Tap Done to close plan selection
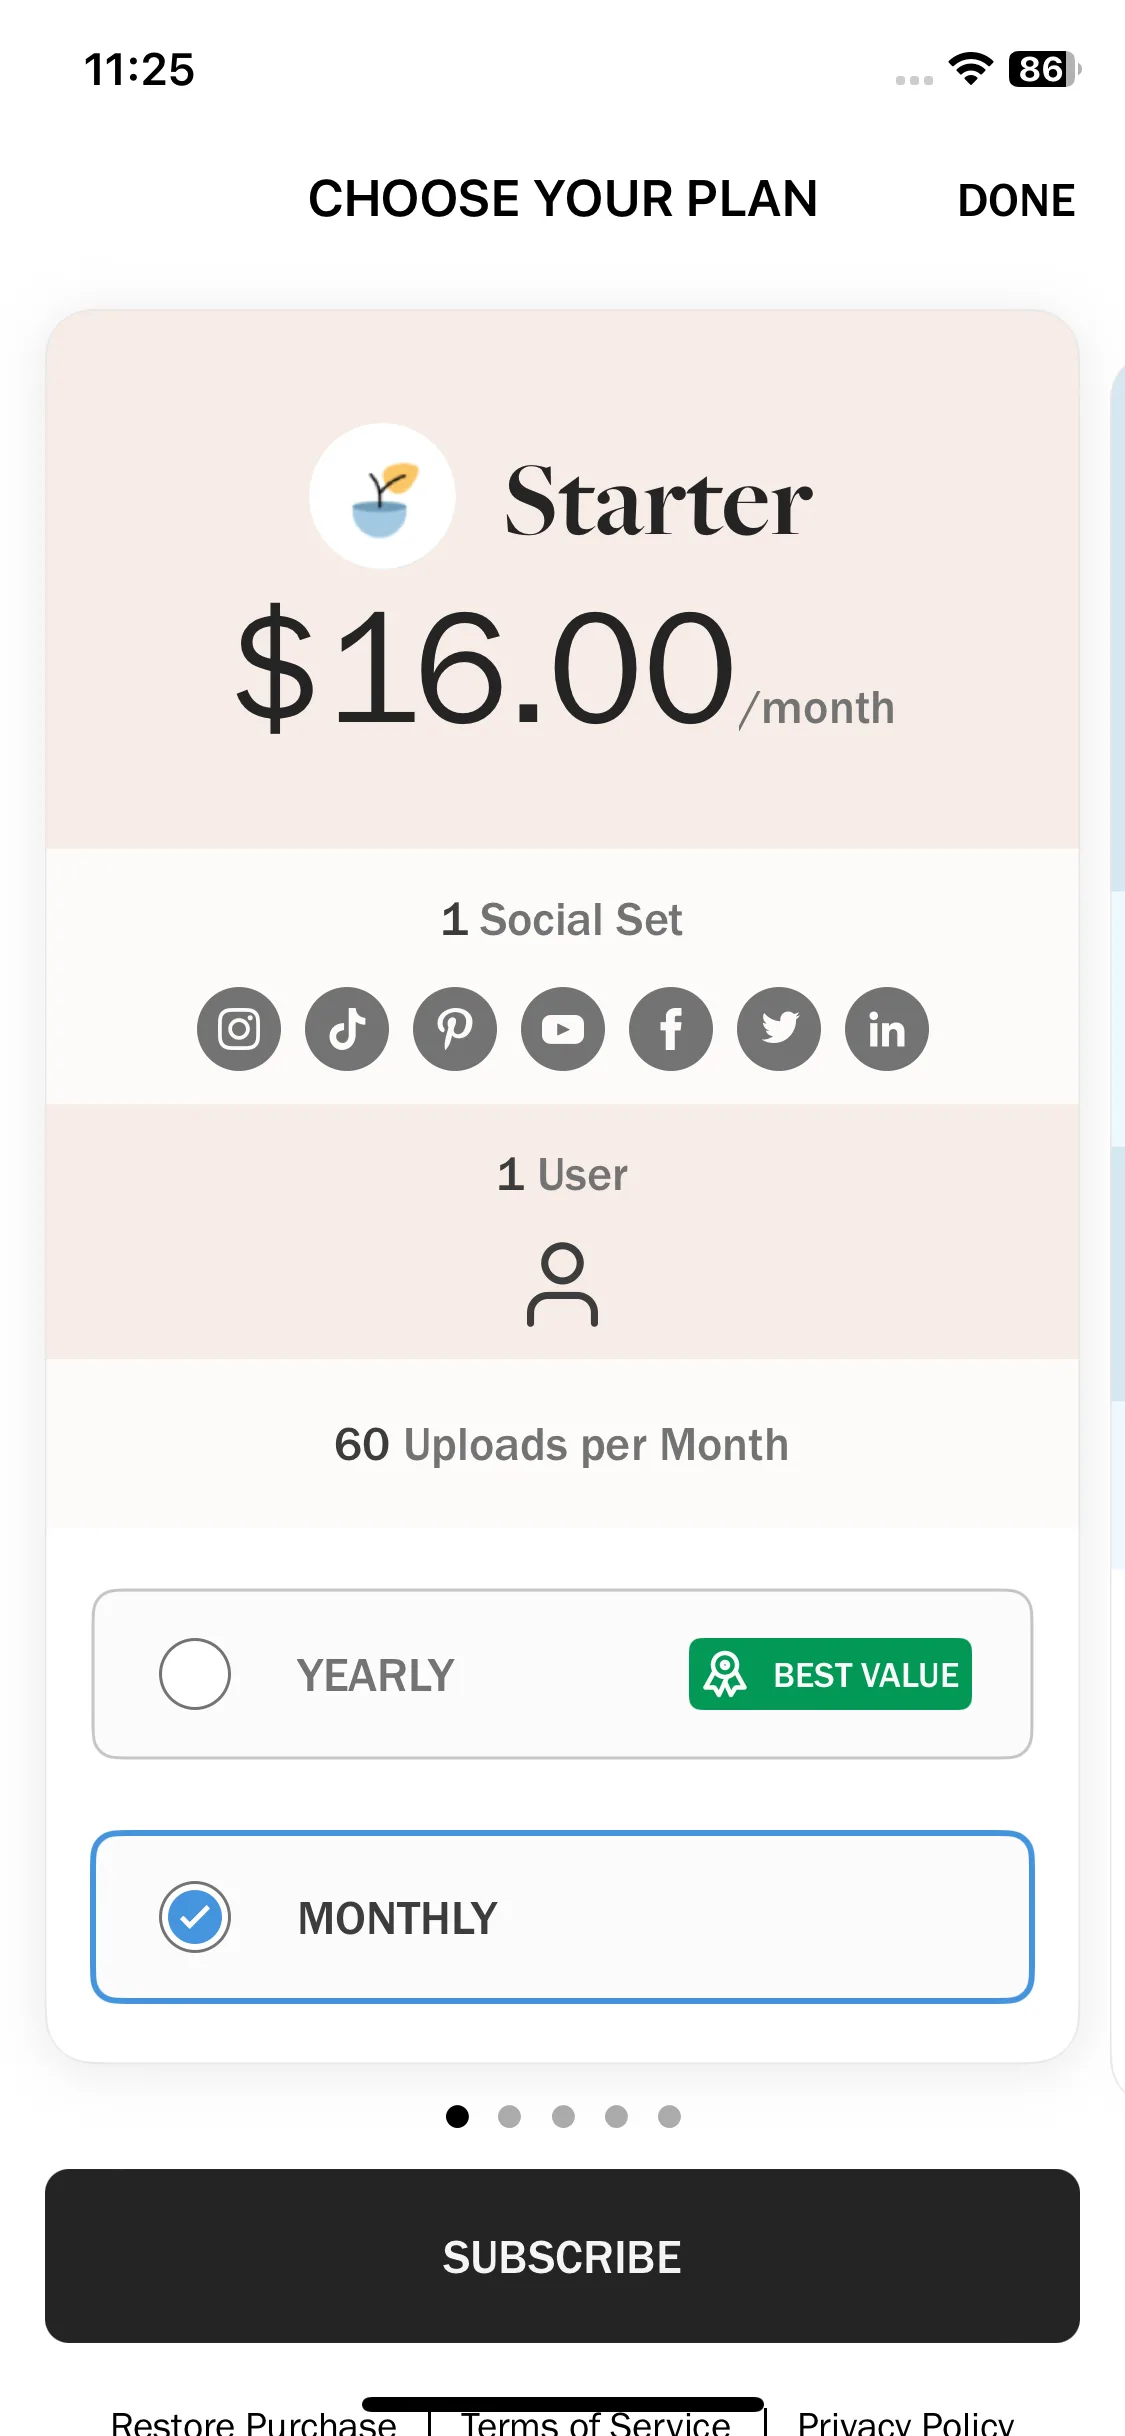This screenshot has width=1125, height=2436. [1016, 200]
